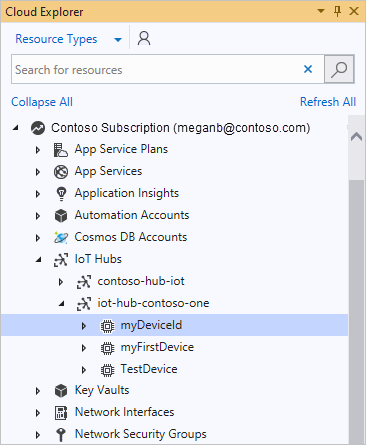Image resolution: width=366 pixels, height=445 pixels.
Task: Expand the myFirstDevice device node
Action: pyautogui.click(x=84, y=348)
